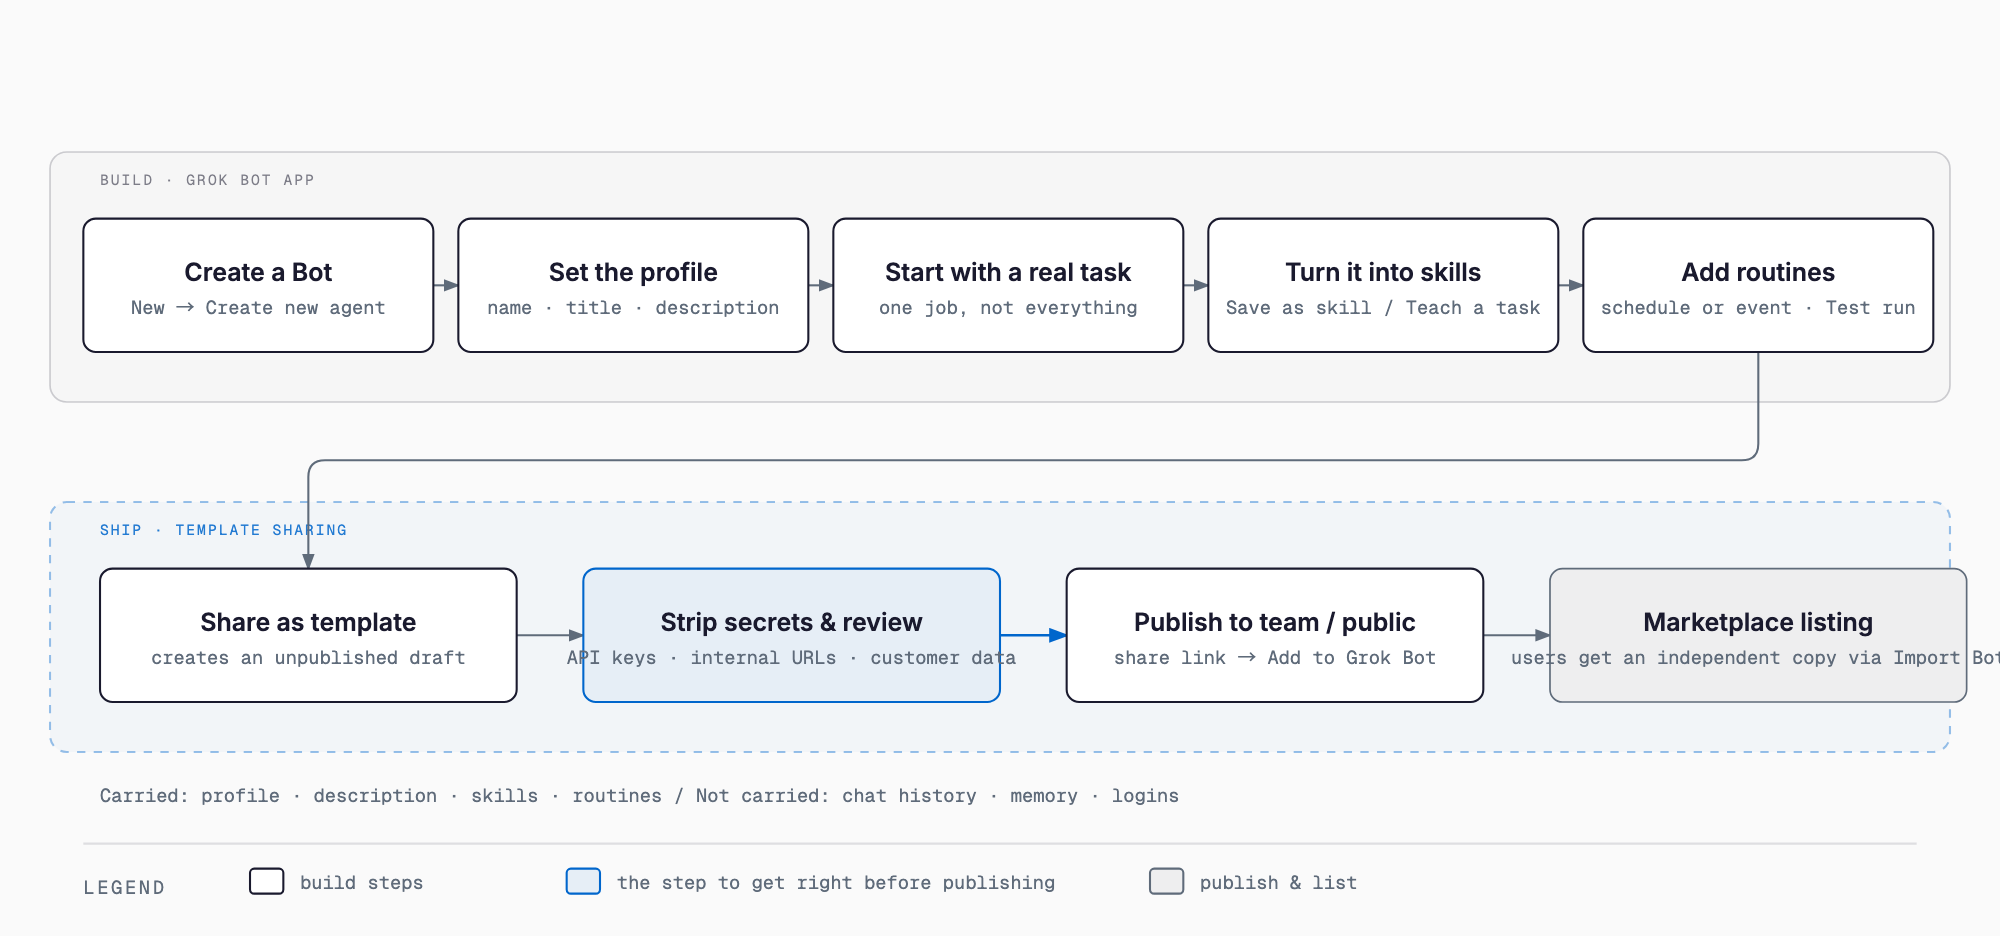Click the gray 'publish & list' legend swatch
Viewport: 2000px width, 936px height.
pos(1167,881)
